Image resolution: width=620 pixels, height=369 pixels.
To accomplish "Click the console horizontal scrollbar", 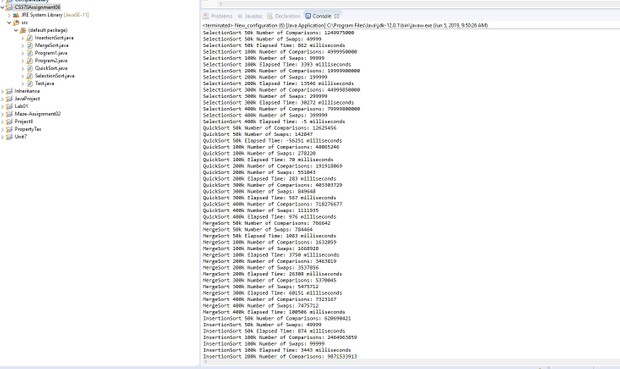I will click(x=410, y=362).
